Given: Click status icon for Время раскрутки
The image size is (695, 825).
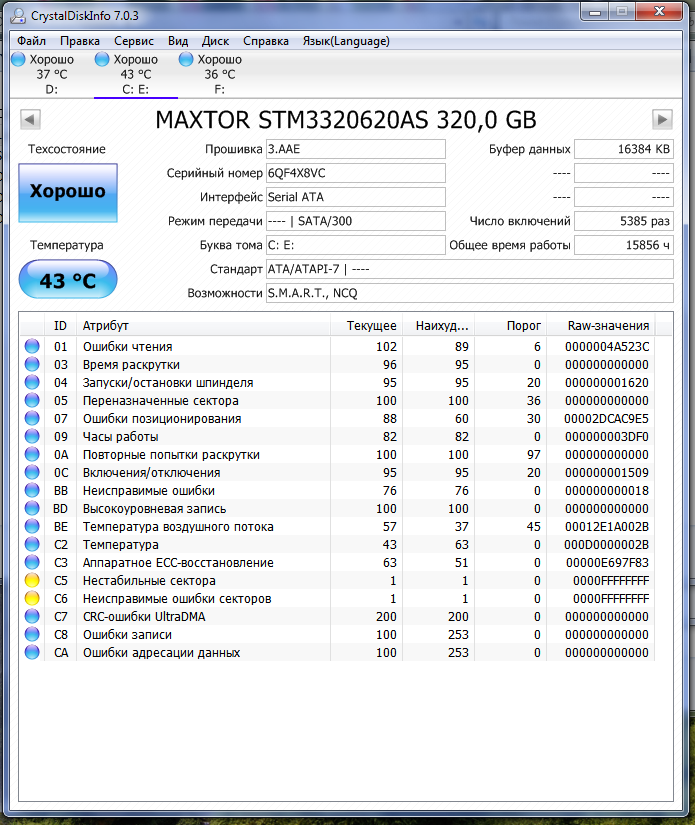Looking at the screenshot, I should coord(32,364).
